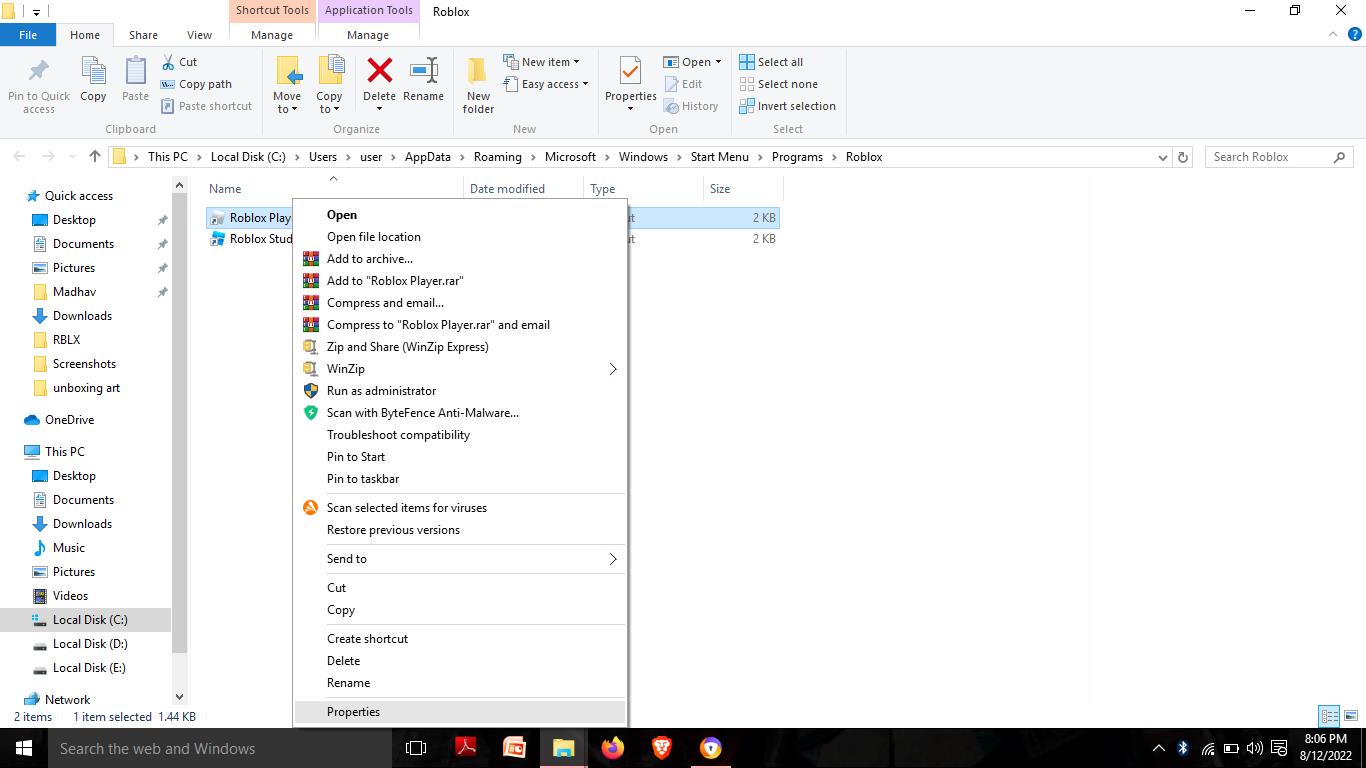Click the red Delete icon in ribbon
Screen dimensions: 1366x768
[379, 70]
